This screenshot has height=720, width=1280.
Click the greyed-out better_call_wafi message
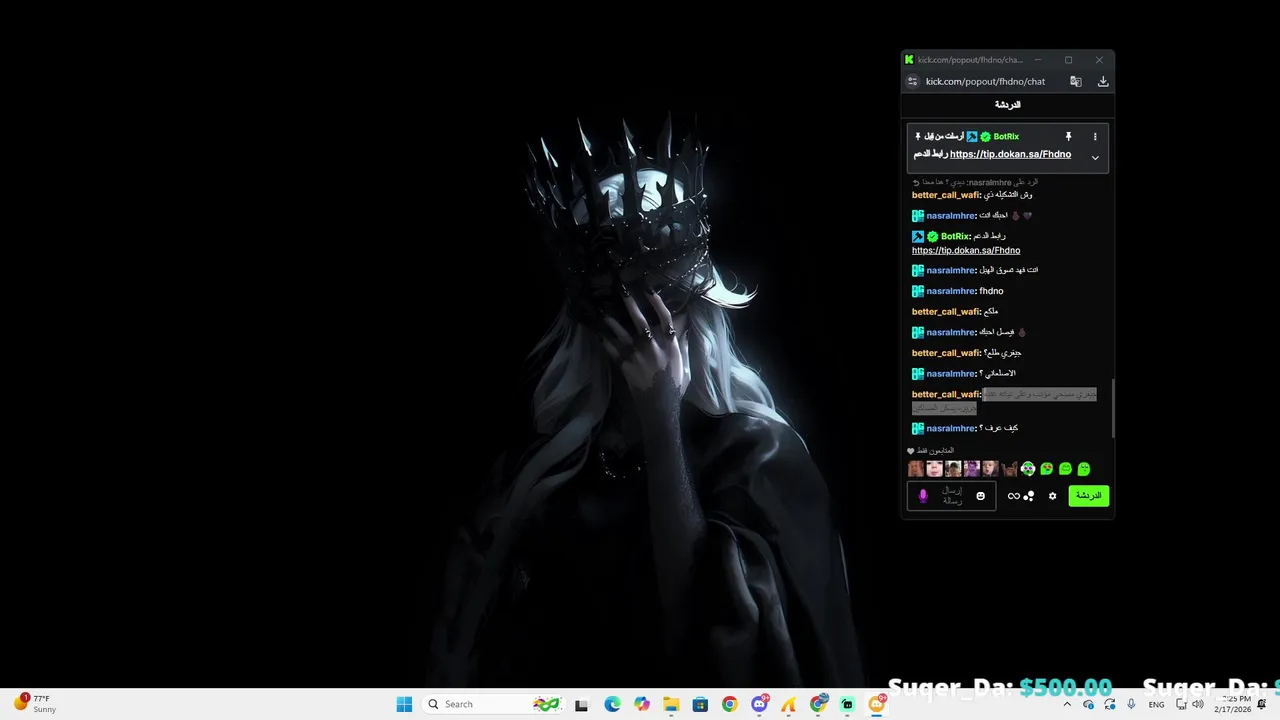[1004, 401]
